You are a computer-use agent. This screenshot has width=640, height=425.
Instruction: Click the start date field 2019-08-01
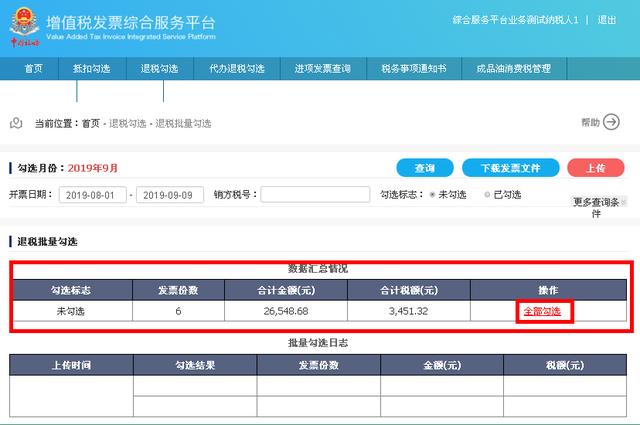(93, 195)
